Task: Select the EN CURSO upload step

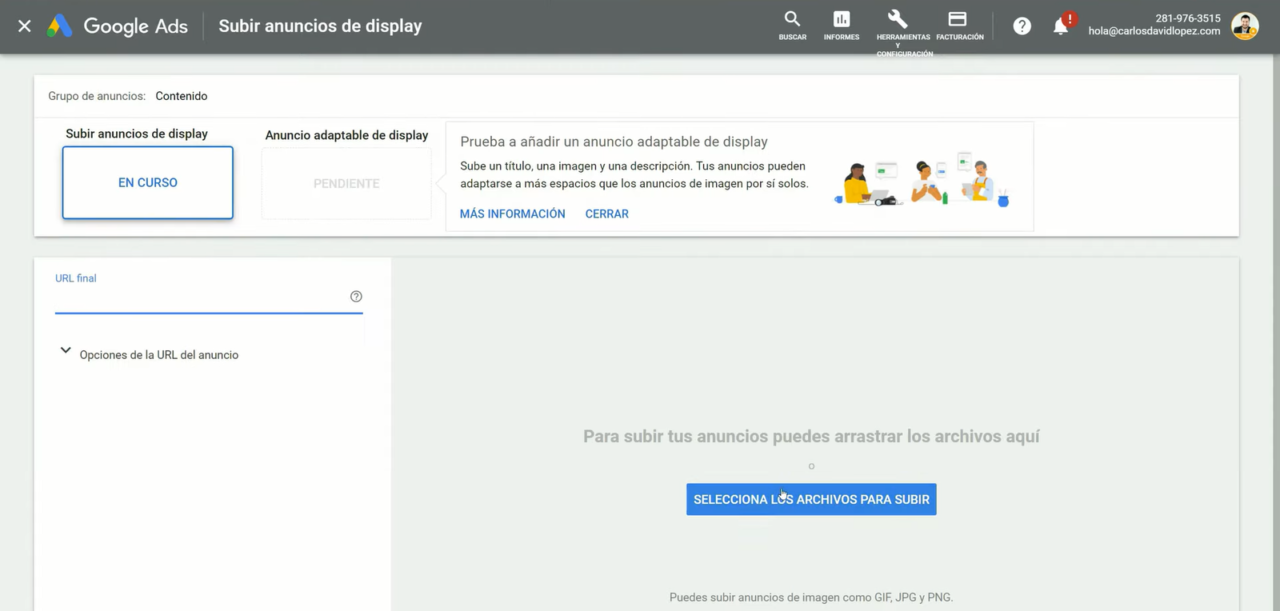Action: (x=147, y=182)
